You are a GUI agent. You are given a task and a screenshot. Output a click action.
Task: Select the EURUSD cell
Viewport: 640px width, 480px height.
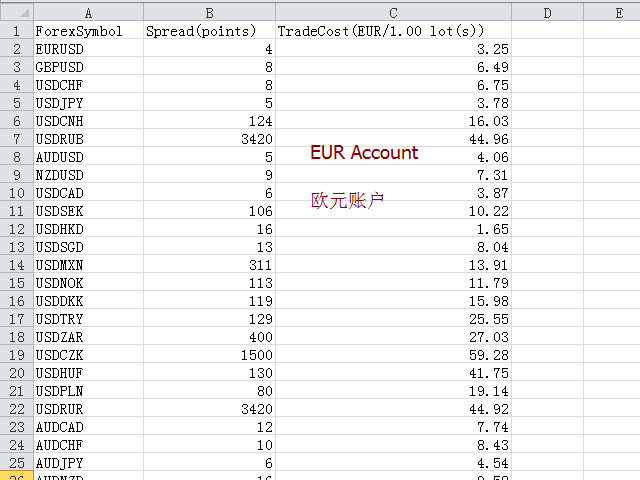coord(89,49)
